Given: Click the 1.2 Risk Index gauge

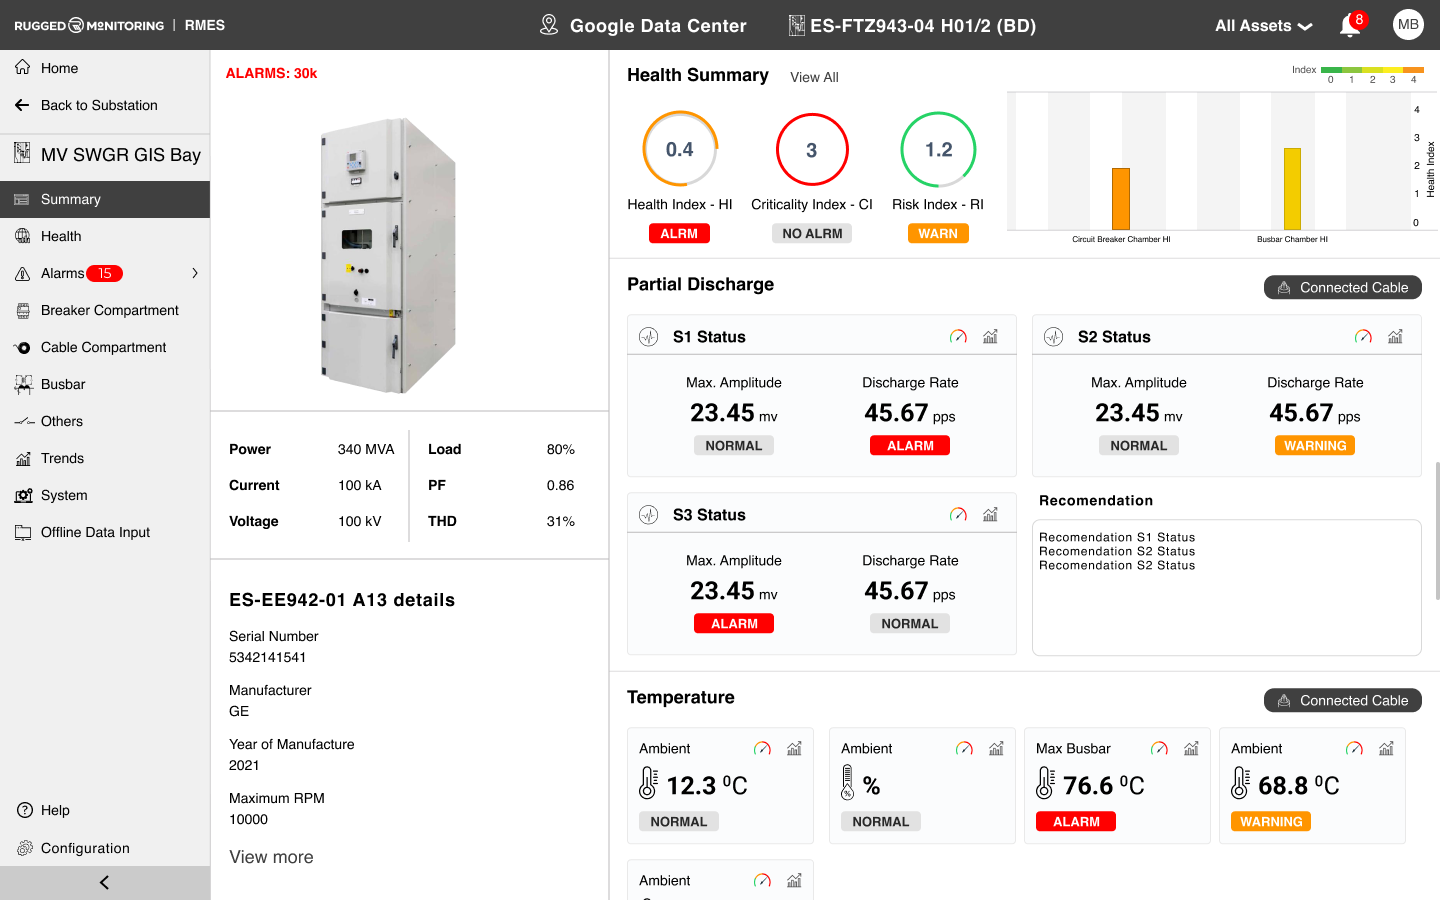Looking at the screenshot, I should pos(938,149).
